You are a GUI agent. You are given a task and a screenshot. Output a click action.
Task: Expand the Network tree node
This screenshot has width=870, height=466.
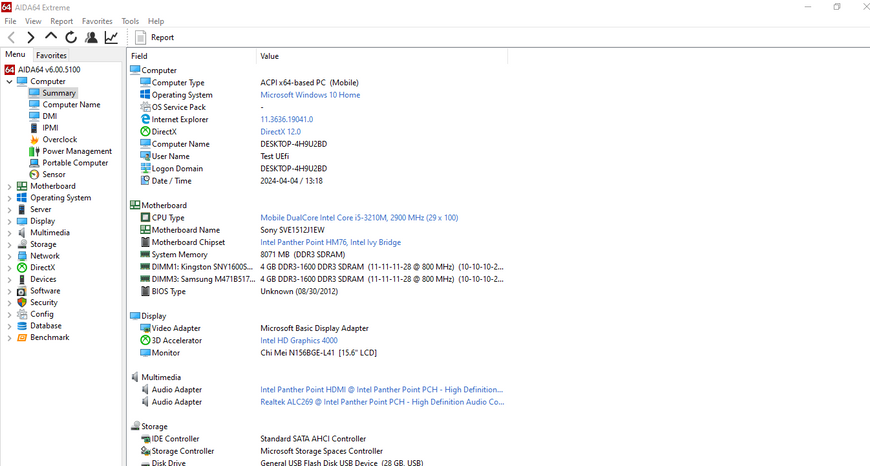(x=9, y=256)
